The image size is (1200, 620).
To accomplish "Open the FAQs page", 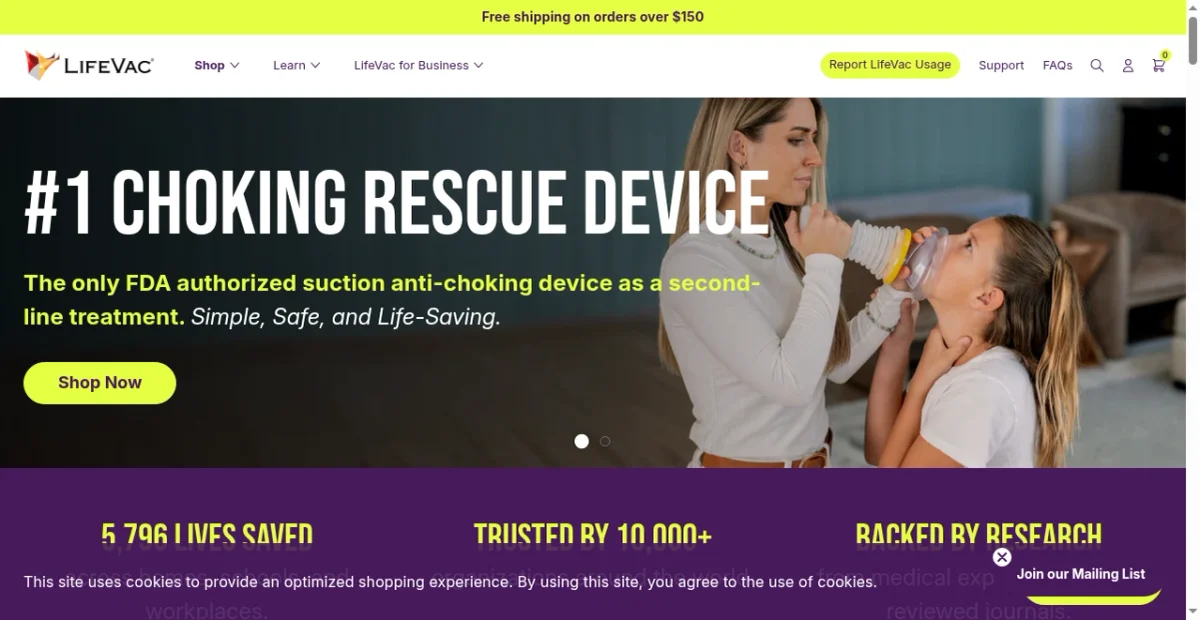I will (x=1057, y=65).
